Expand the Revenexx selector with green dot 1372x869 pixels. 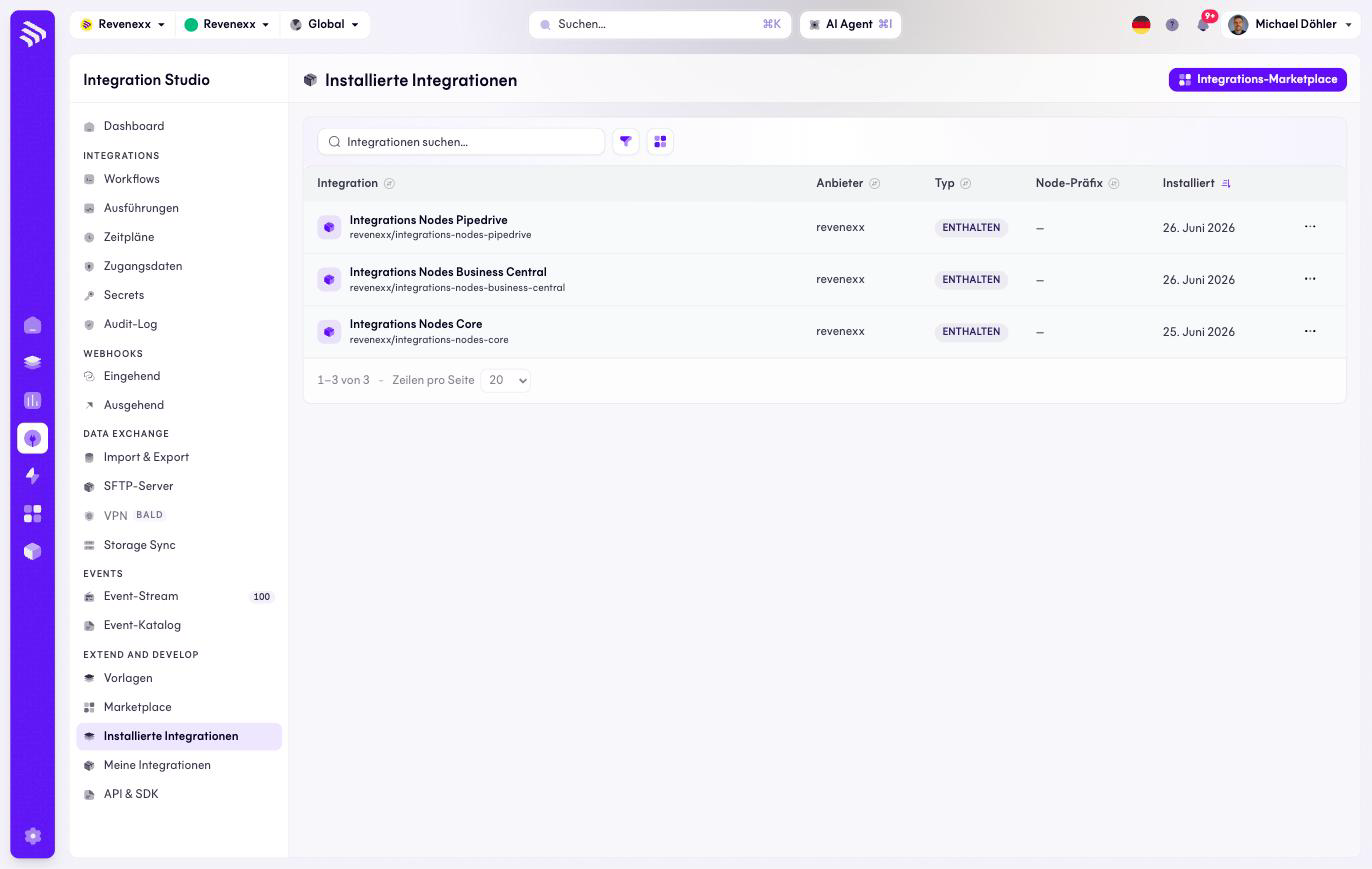pos(227,25)
